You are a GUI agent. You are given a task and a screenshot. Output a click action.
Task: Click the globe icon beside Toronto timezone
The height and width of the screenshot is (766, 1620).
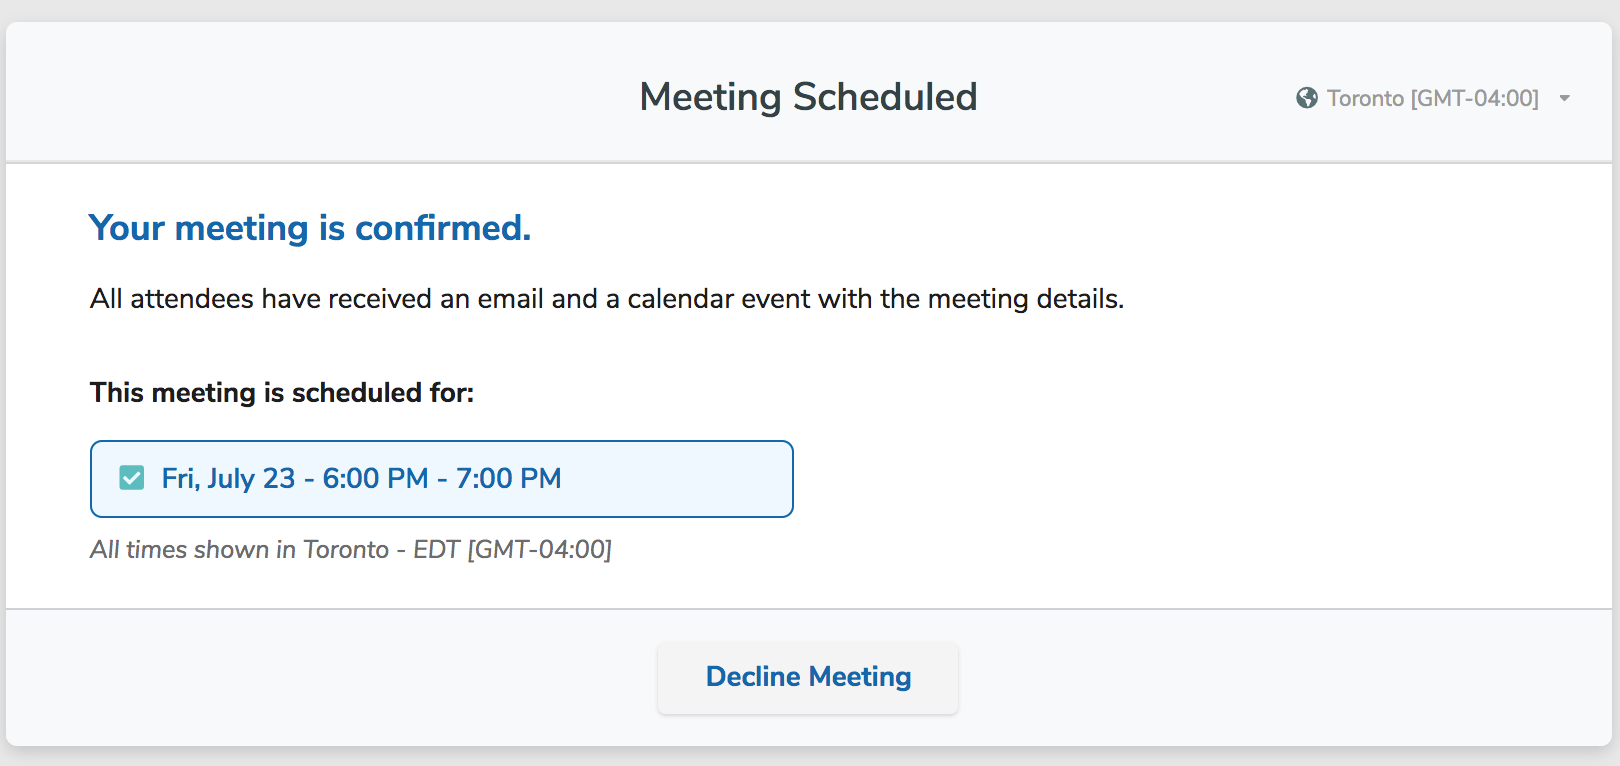tap(1306, 98)
